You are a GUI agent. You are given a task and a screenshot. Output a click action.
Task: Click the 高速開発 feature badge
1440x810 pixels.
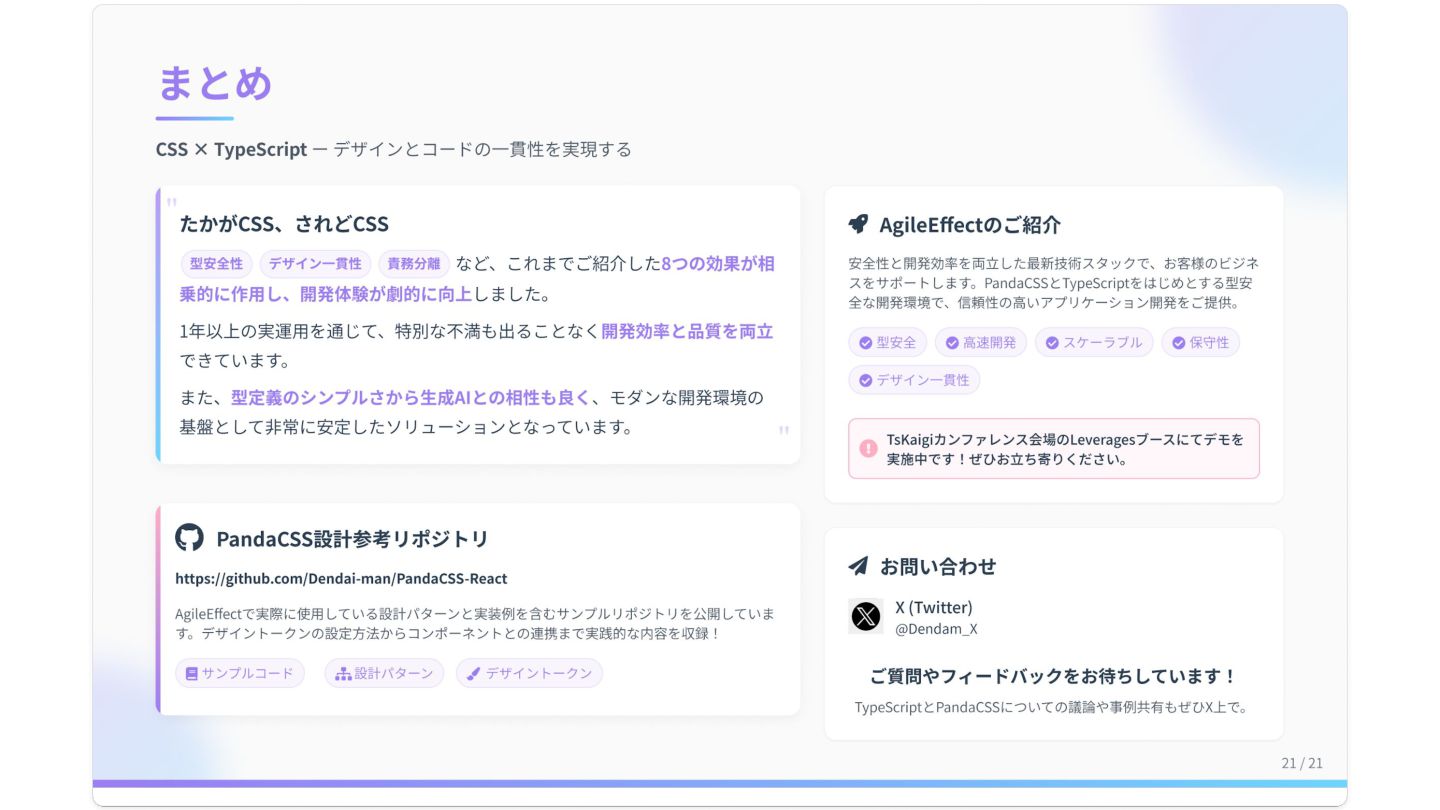(981, 342)
